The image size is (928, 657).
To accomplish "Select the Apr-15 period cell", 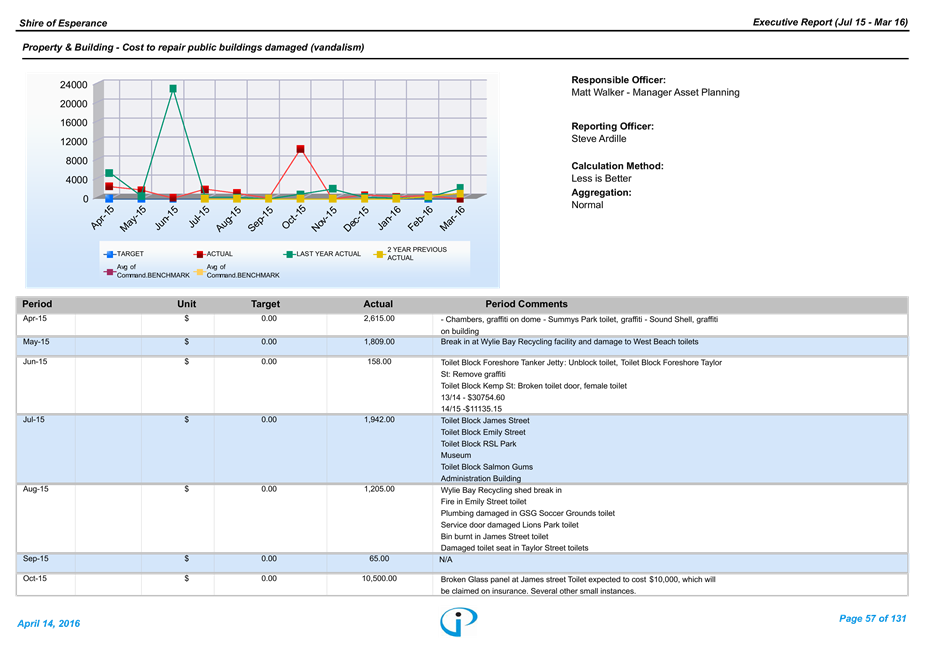I will 35,318.
